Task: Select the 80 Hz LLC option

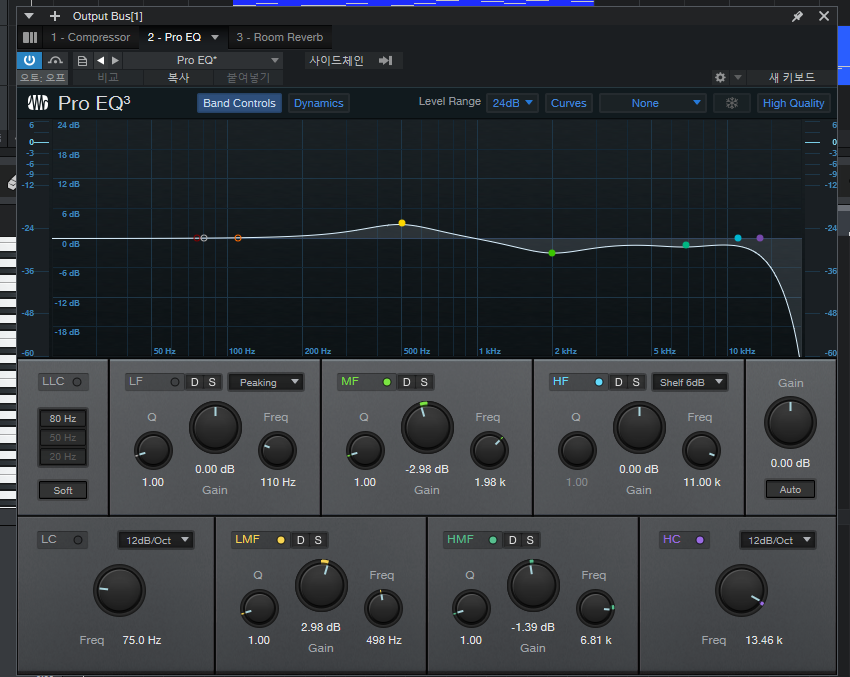Action: 63,418
